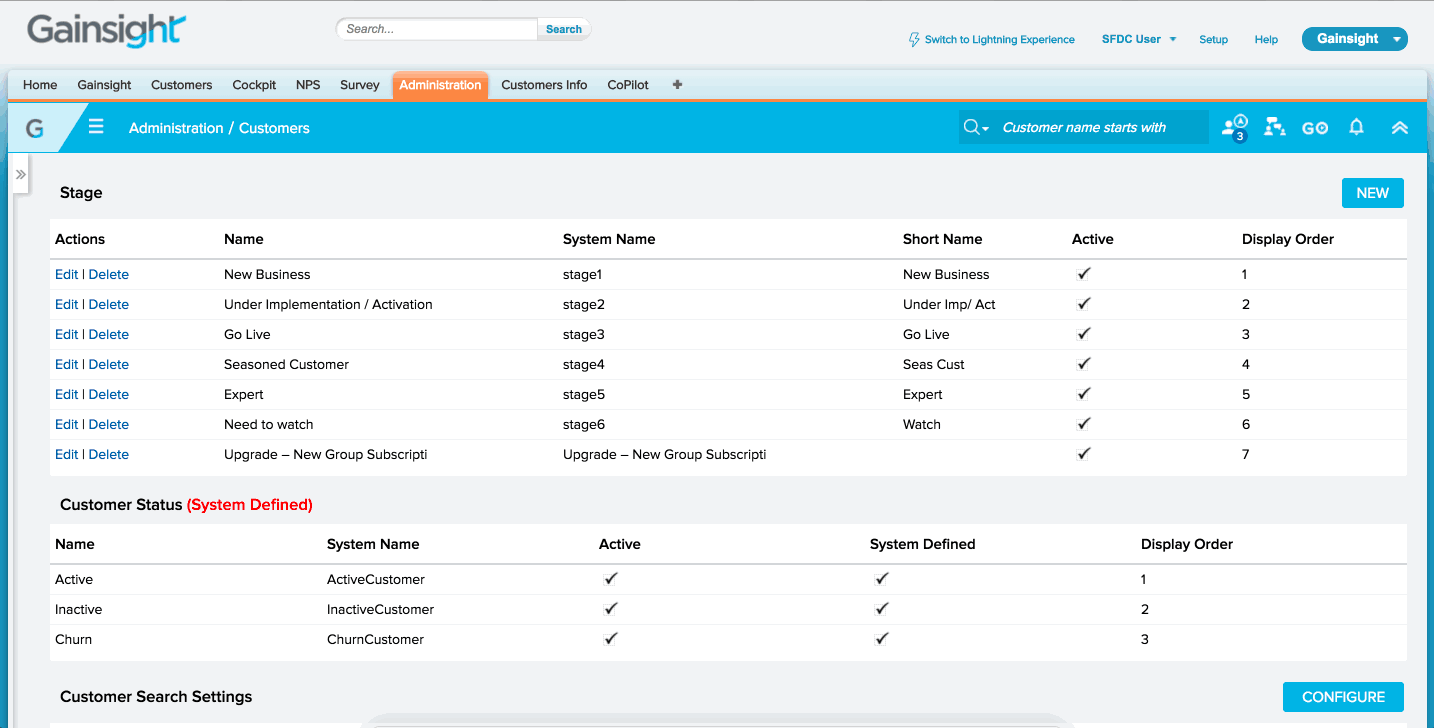The width and height of the screenshot is (1434, 728).
Task: Open the Setup link
Action: pyautogui.click(x=1213, y=40)
